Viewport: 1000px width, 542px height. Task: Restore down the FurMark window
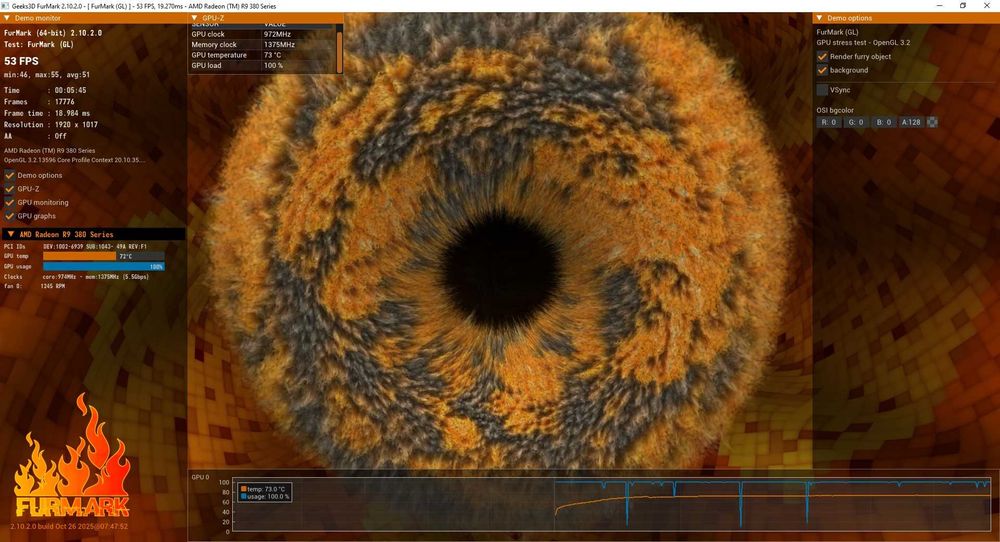pos(963,6)
